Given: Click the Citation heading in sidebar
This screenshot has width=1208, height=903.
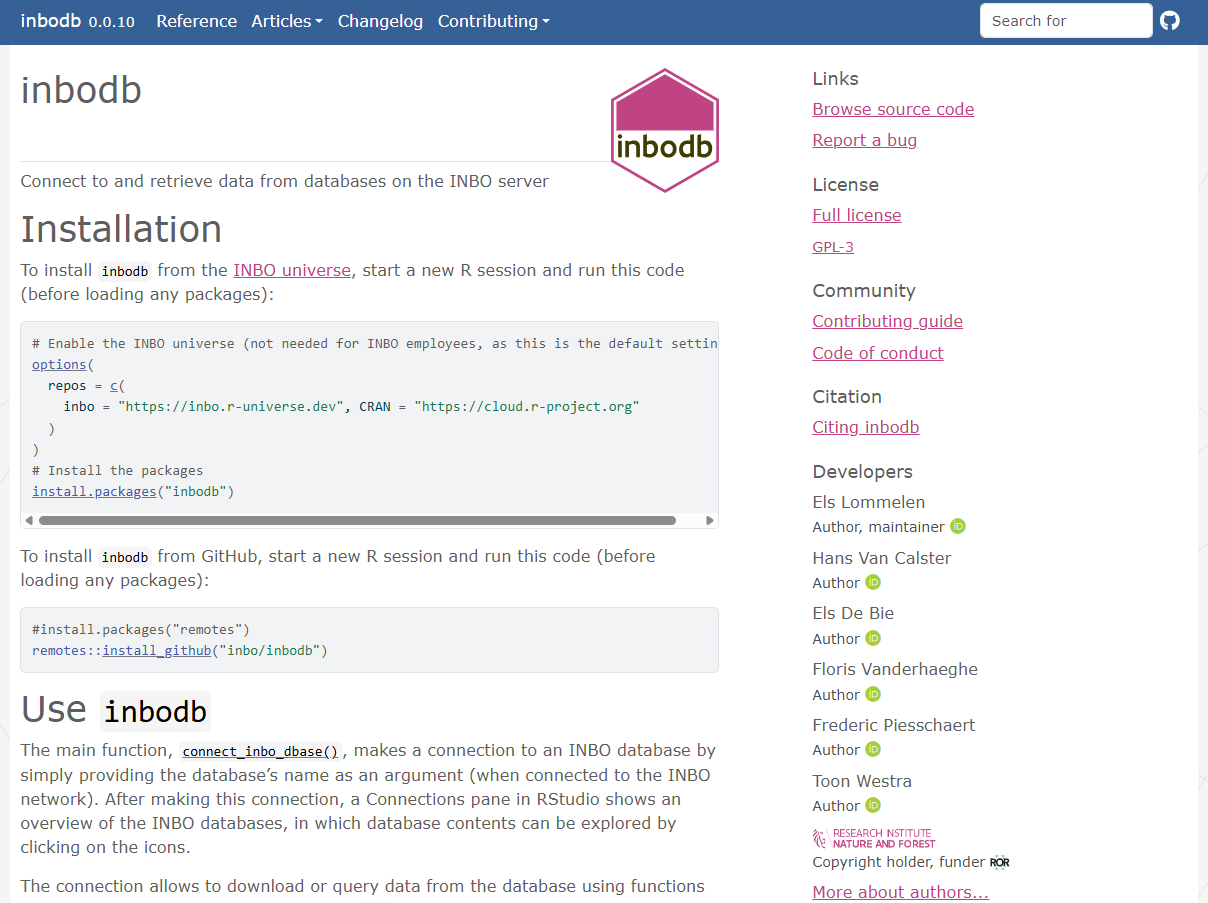Looking at the screenshot, I should pyautogui.click(x=847, y=396).
